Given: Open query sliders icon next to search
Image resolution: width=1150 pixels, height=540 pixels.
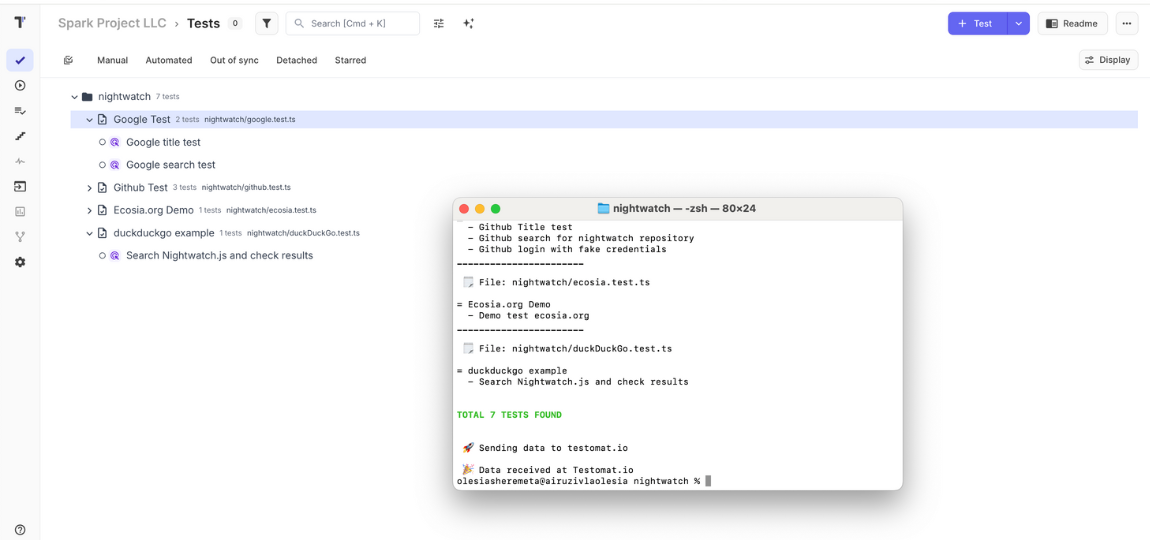Looking at the screenshot, I should (439, 23).
